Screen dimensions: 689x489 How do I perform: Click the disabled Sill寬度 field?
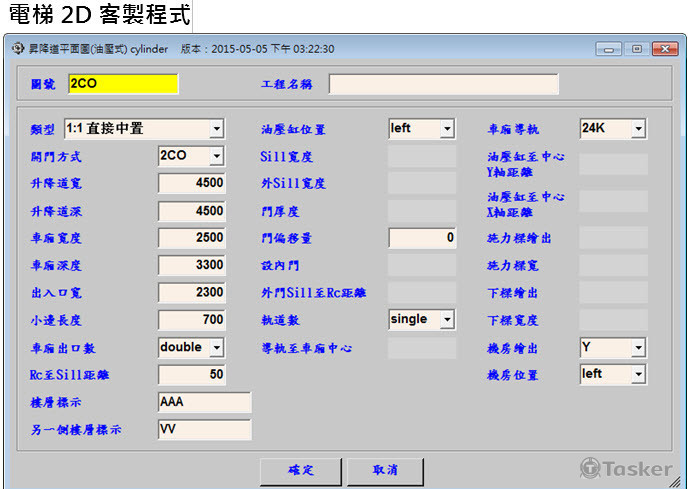422,156
